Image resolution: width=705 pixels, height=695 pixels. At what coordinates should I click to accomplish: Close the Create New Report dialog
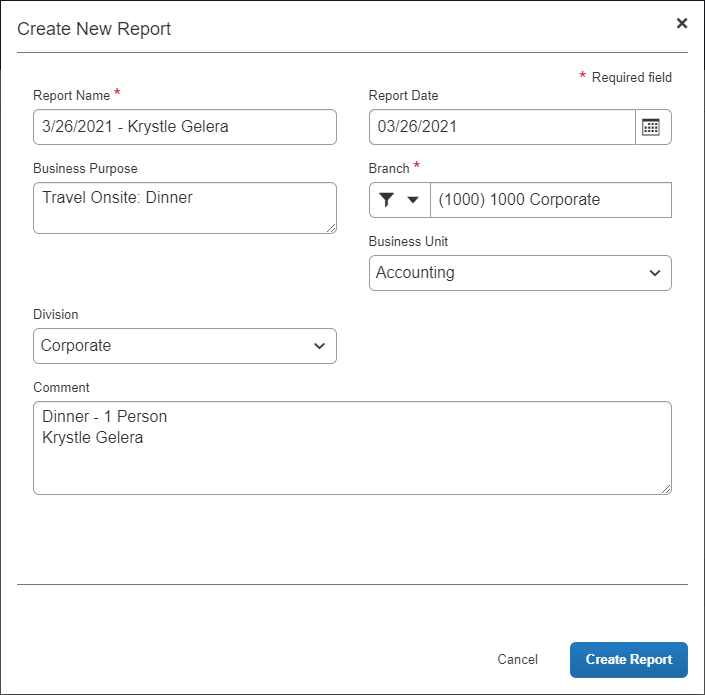click(682, 23)
